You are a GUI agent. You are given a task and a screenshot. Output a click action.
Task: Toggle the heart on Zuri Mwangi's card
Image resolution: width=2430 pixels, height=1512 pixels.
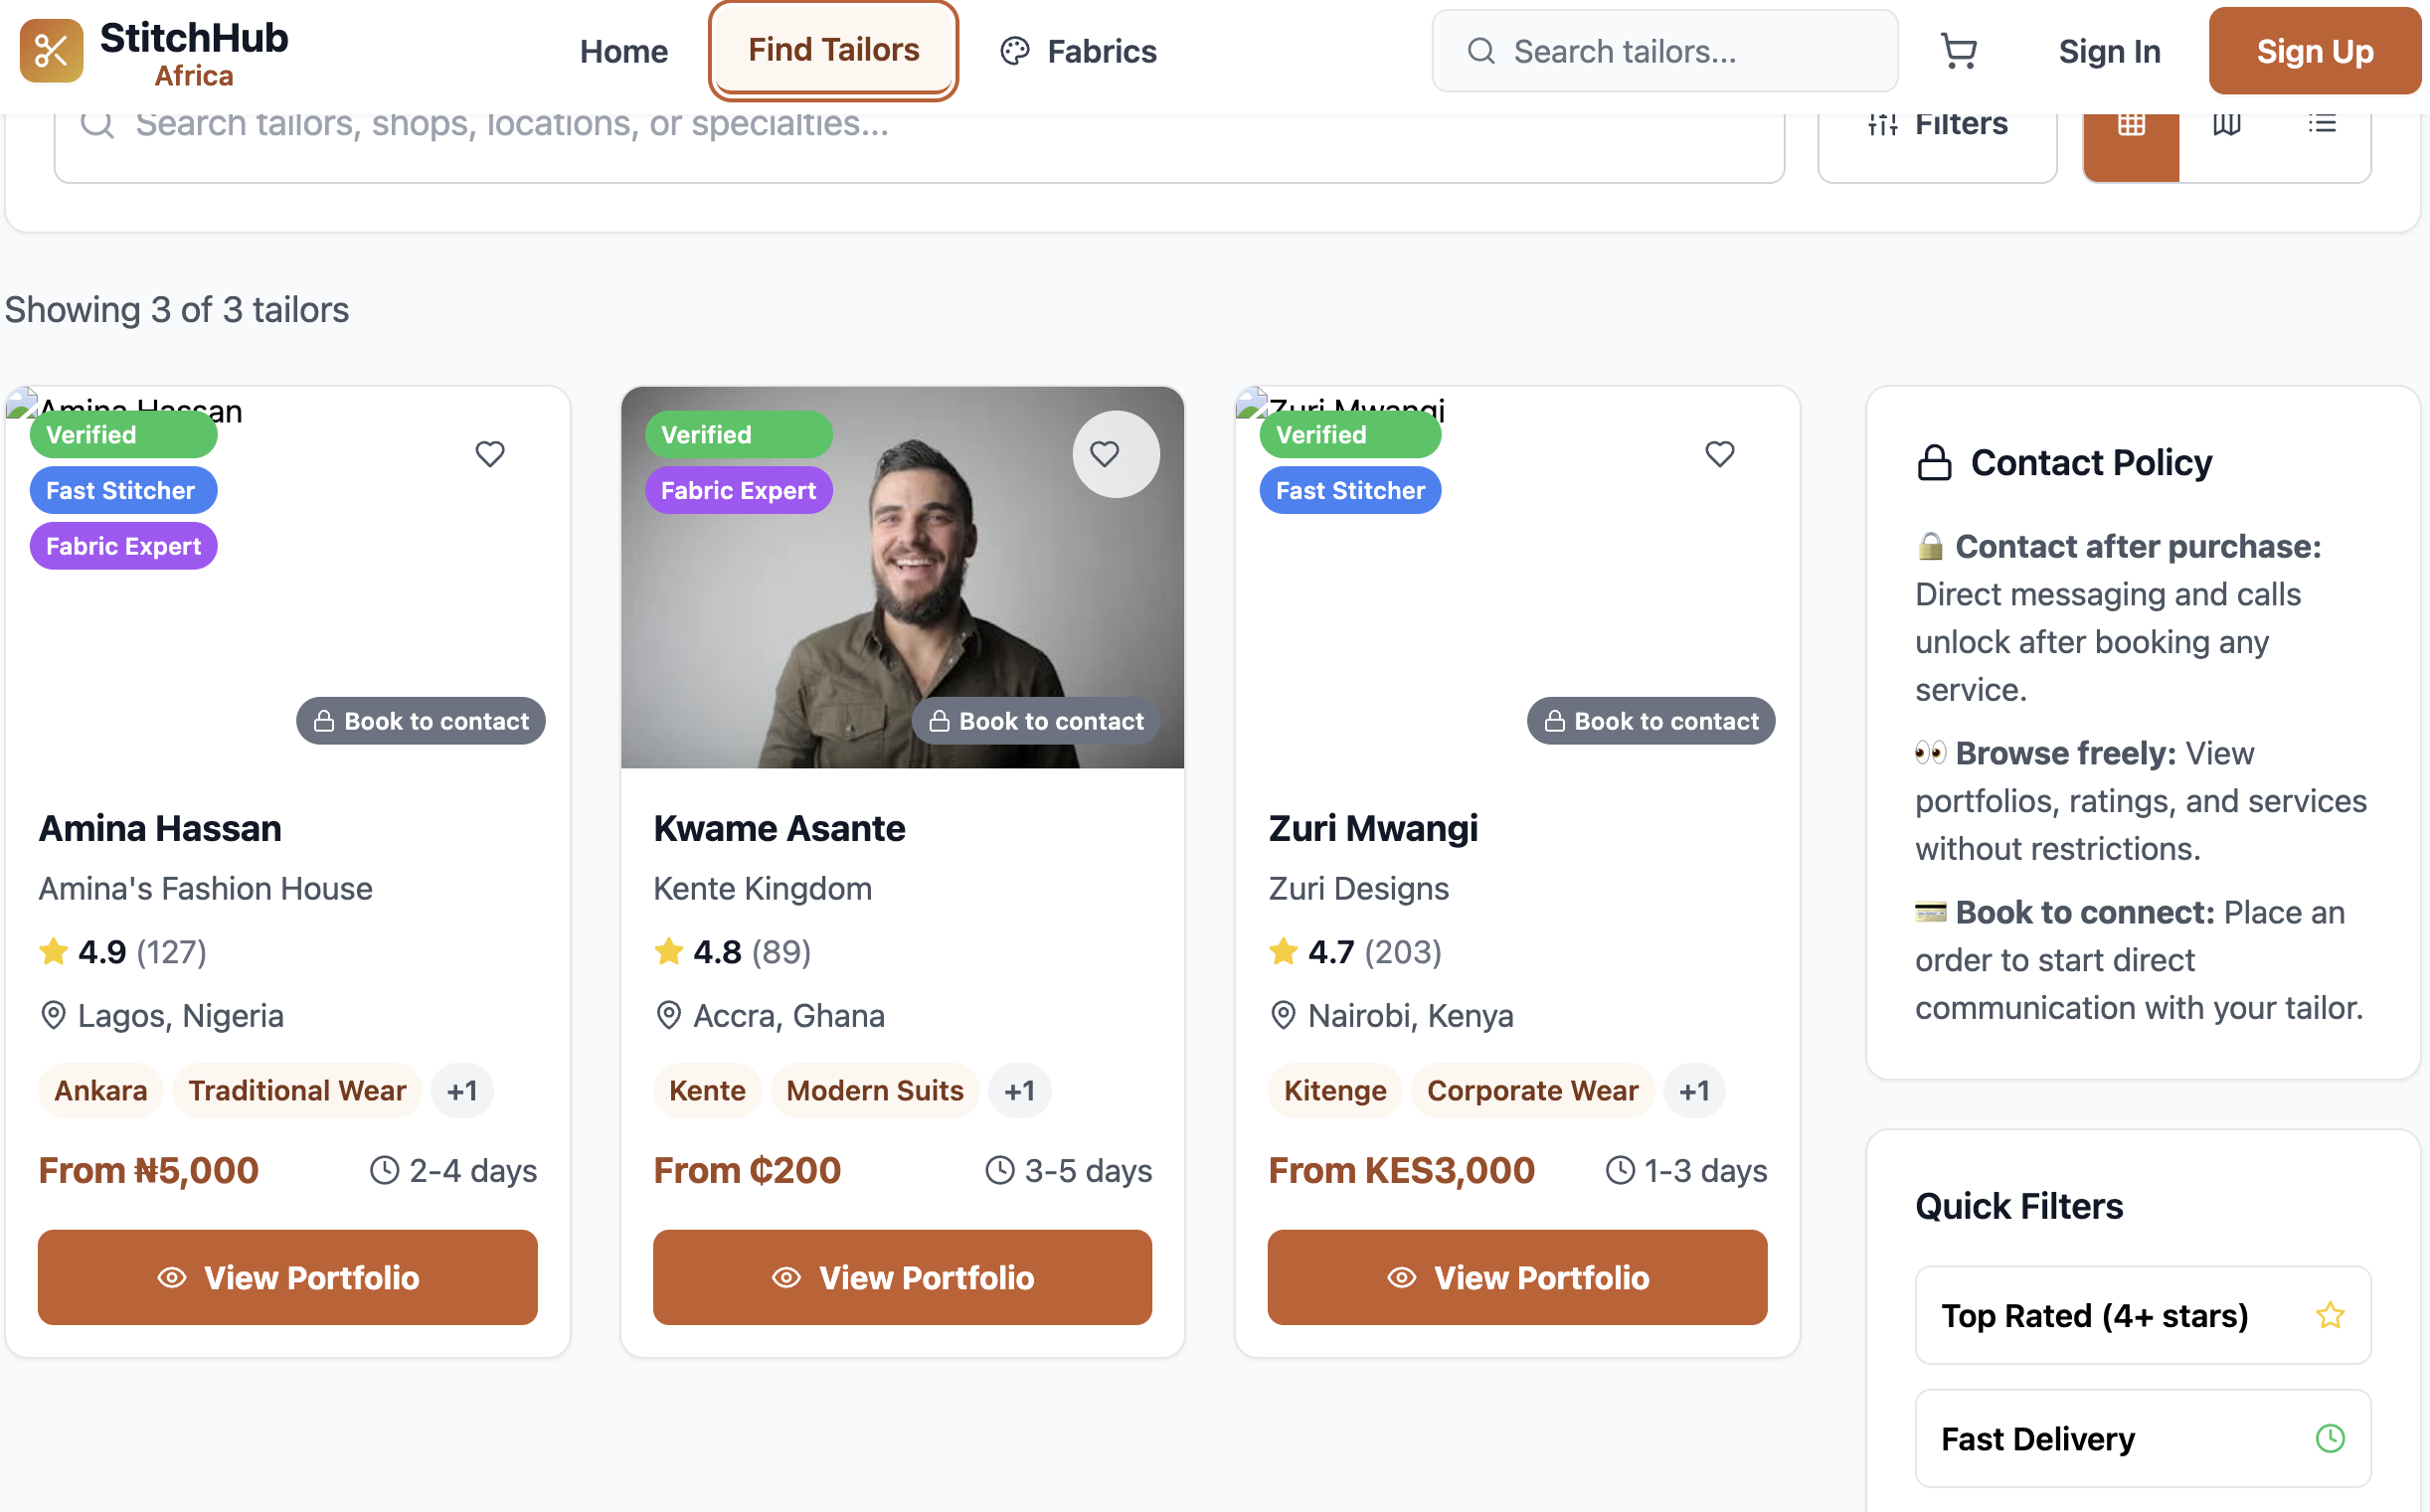click(1719, 454)
